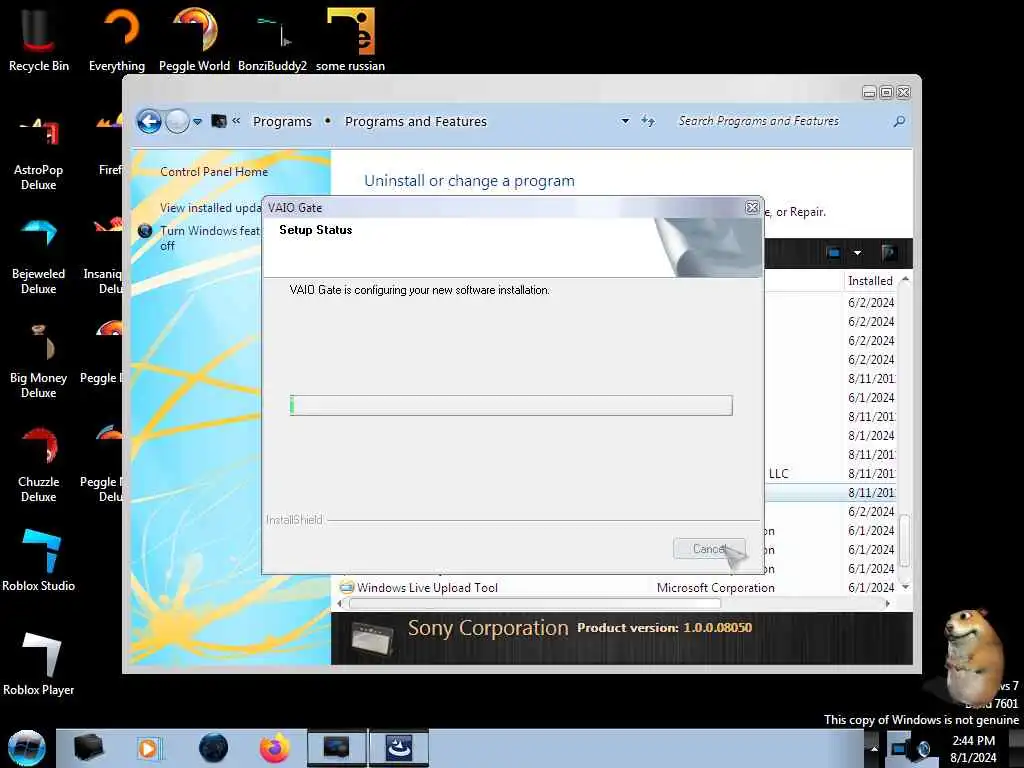This screenshot has height=768, width=1024.
Task: Click the search magnifier in Programs and Features
Action: pos(899,121)
